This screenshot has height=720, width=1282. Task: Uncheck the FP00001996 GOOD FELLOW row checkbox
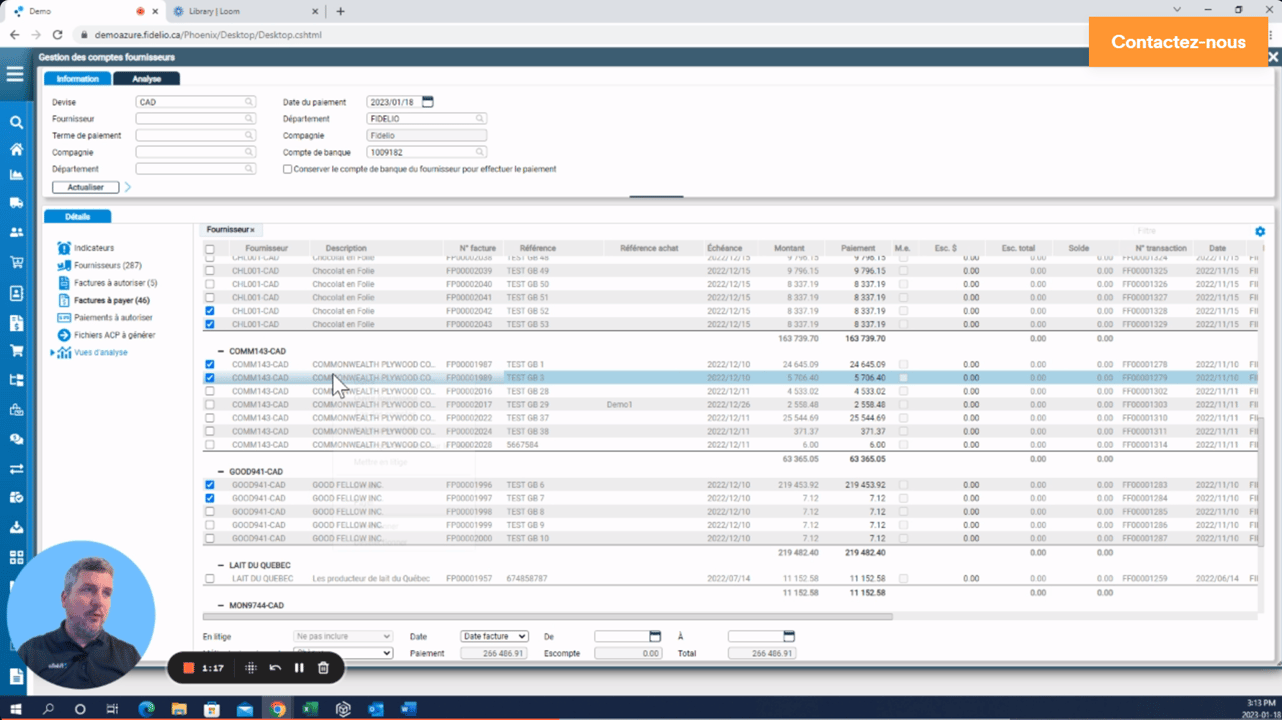(x=210, y=485)
